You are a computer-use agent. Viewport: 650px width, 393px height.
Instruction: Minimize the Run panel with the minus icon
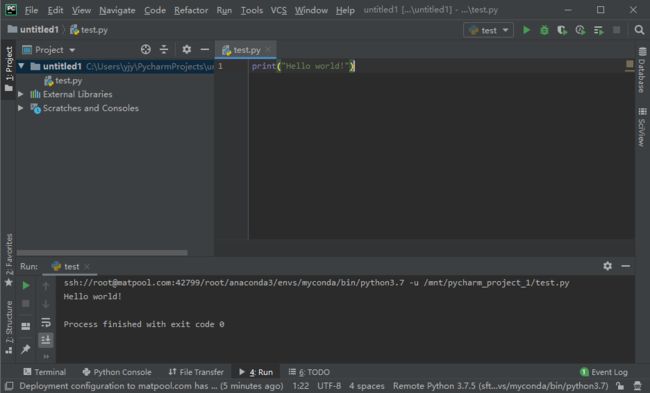pyautogui.click(x=626, y=266)
